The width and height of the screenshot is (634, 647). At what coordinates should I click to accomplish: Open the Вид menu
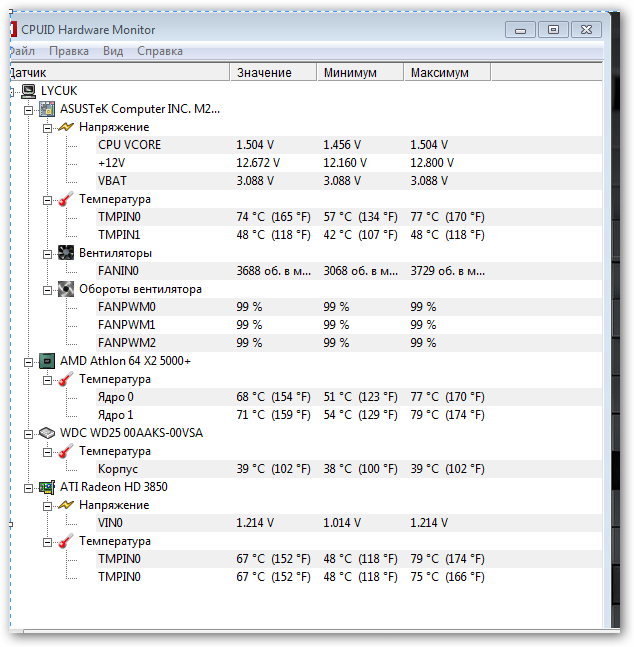(x=113, y=51)
